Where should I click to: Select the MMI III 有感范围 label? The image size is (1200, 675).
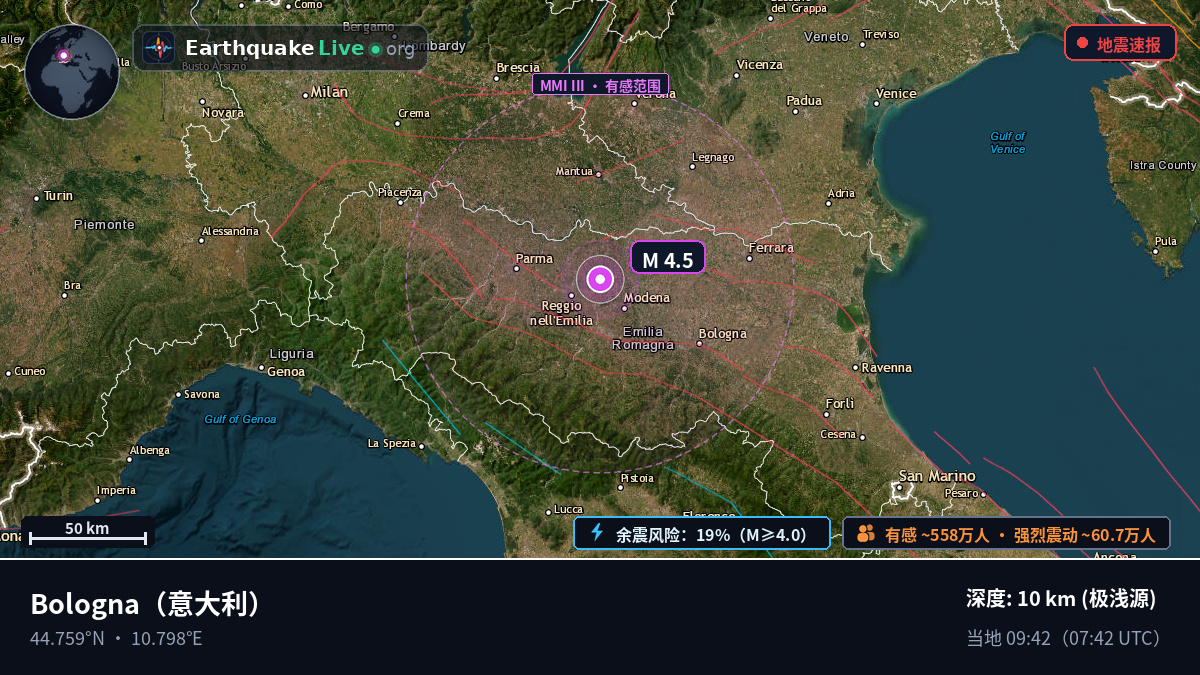600,85
